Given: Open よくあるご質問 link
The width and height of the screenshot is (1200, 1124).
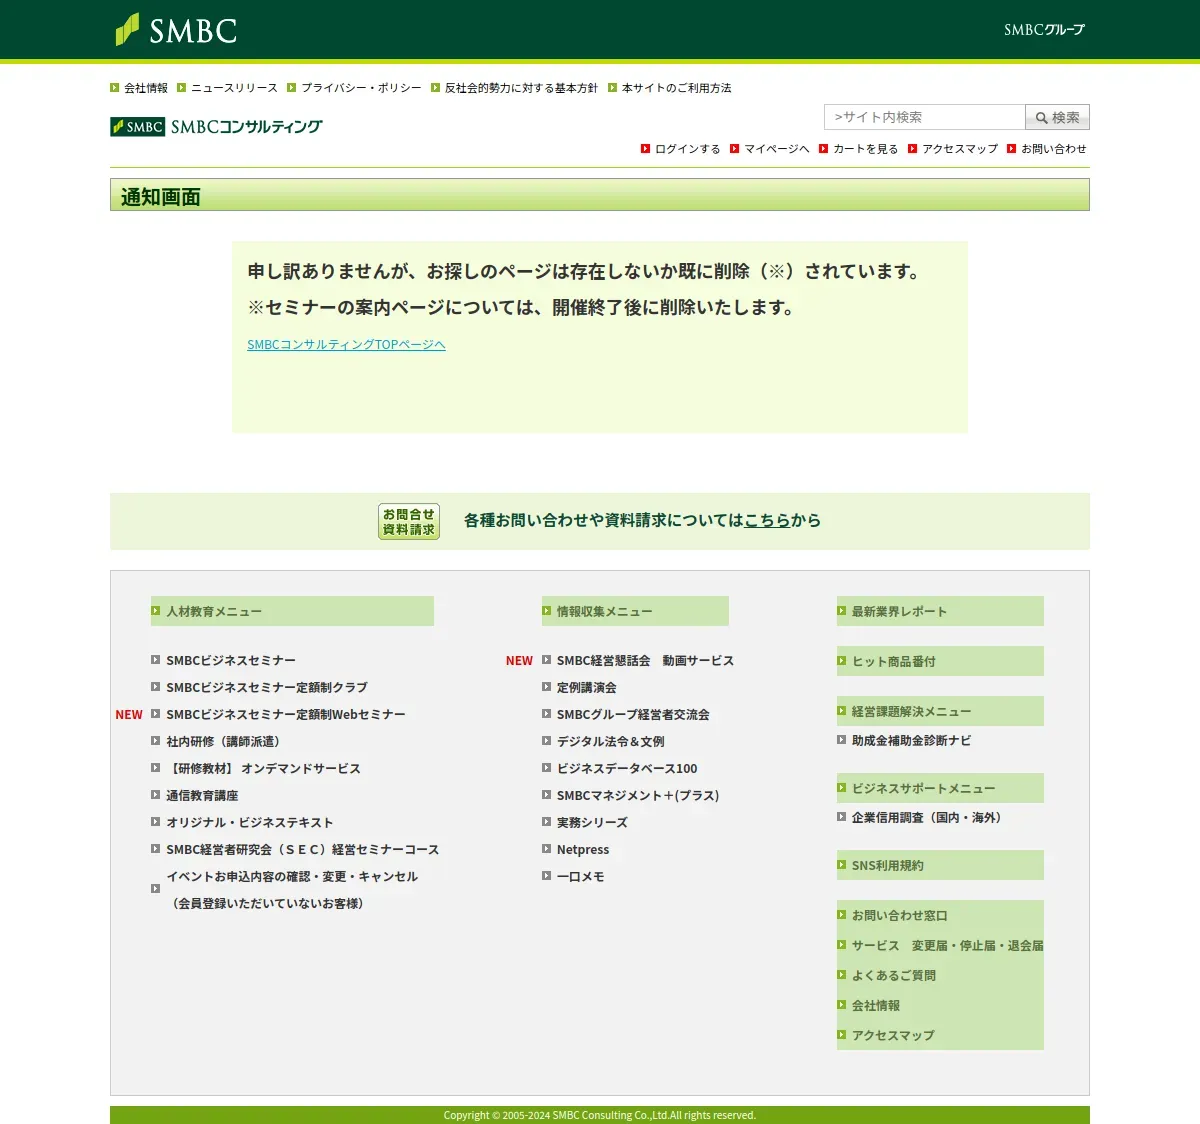Looking at the screenshot, I should [894, 976].
